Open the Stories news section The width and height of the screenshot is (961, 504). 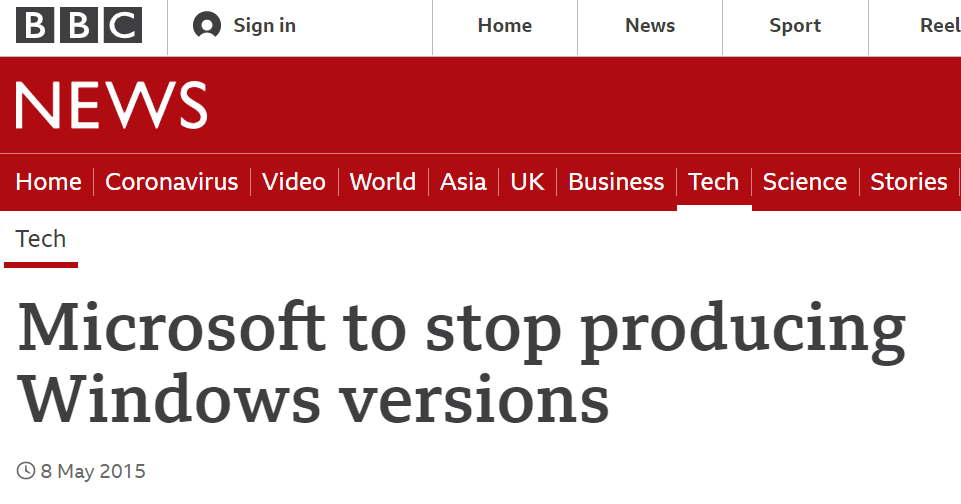tap(909, 181)
